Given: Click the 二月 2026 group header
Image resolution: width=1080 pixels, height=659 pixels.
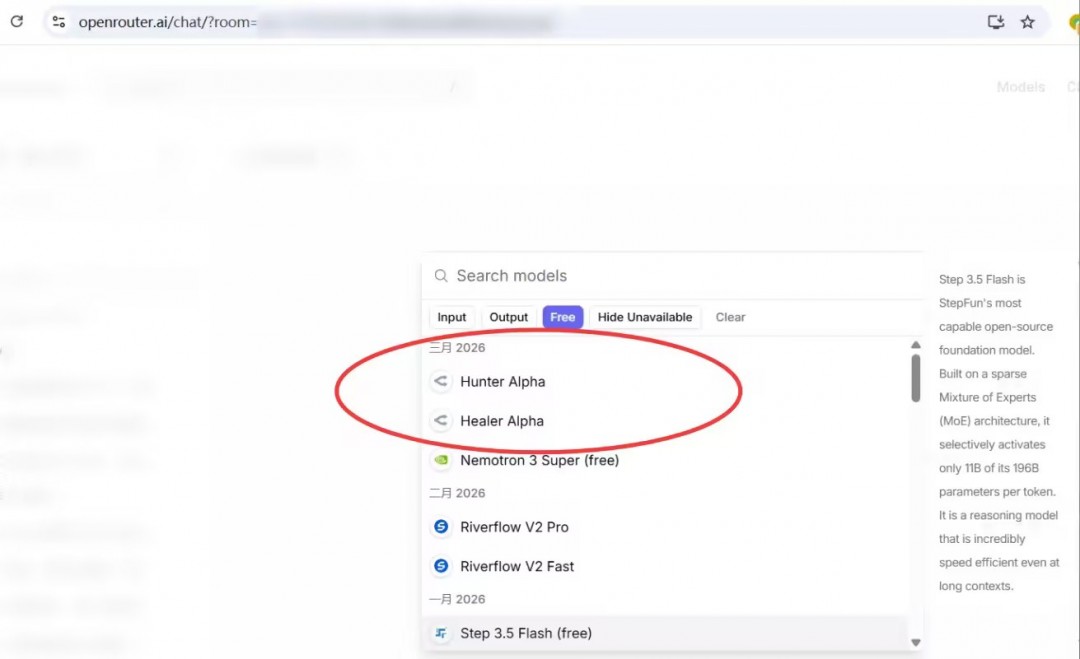Looking at the screenshot, I should (457, 493).
